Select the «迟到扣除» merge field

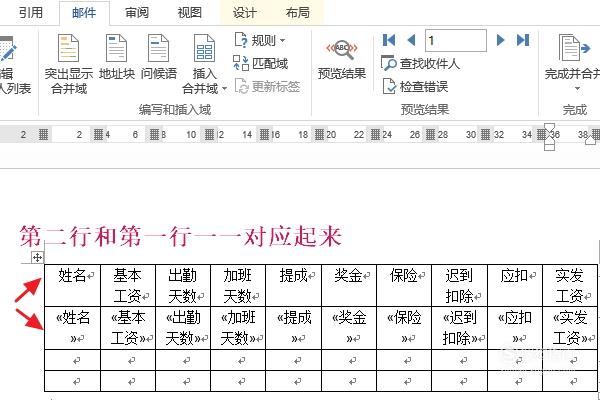[460, 327]
